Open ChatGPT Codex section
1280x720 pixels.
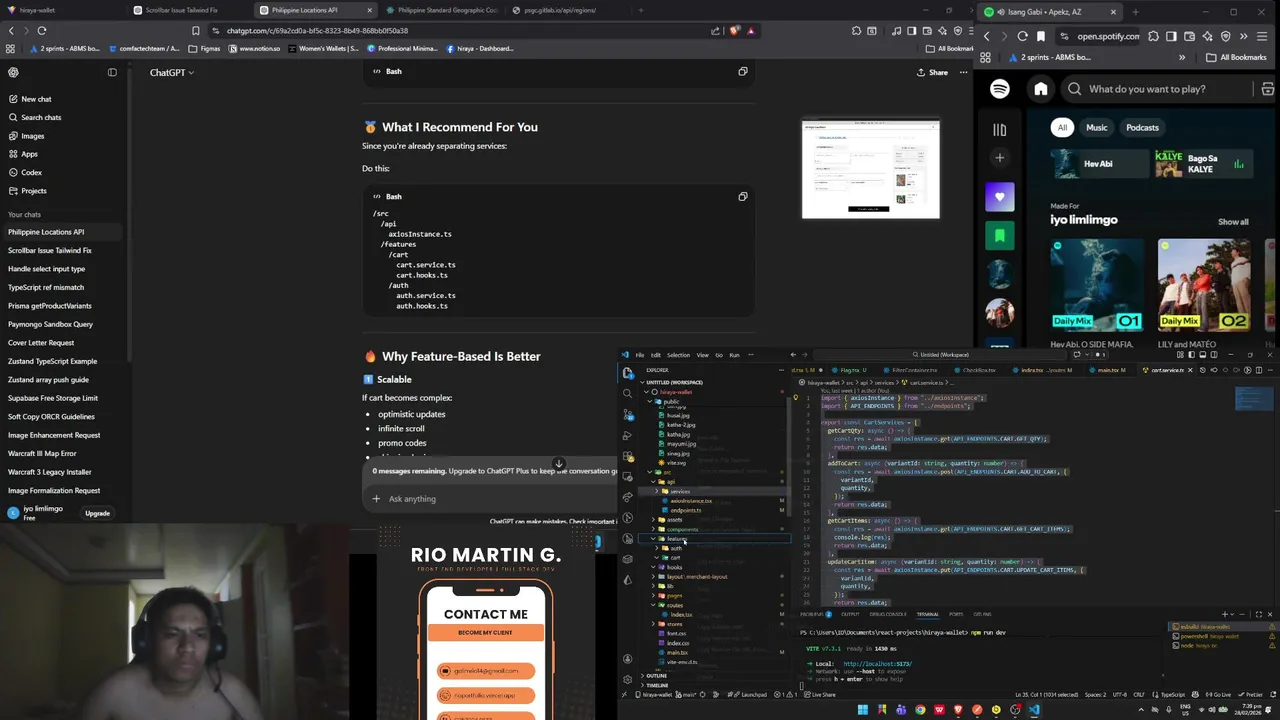point(31,172)
